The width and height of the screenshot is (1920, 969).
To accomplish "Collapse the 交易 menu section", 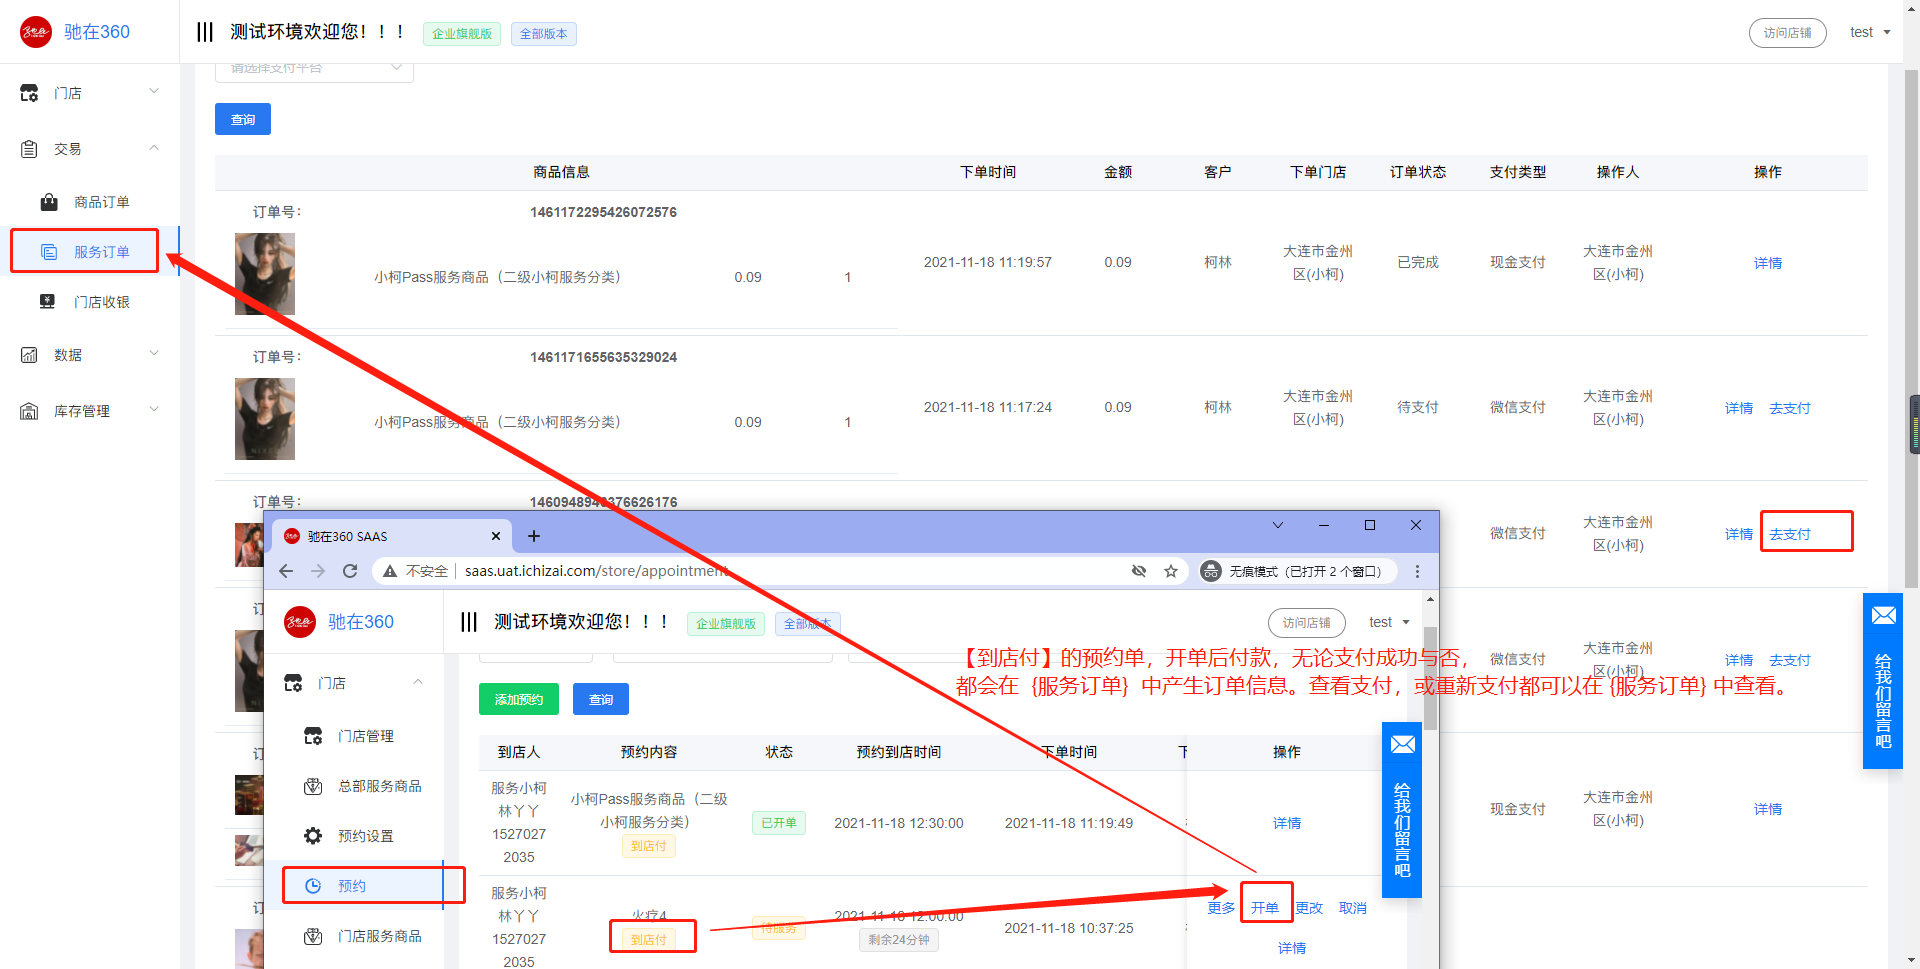I will (x=90, y=149).
